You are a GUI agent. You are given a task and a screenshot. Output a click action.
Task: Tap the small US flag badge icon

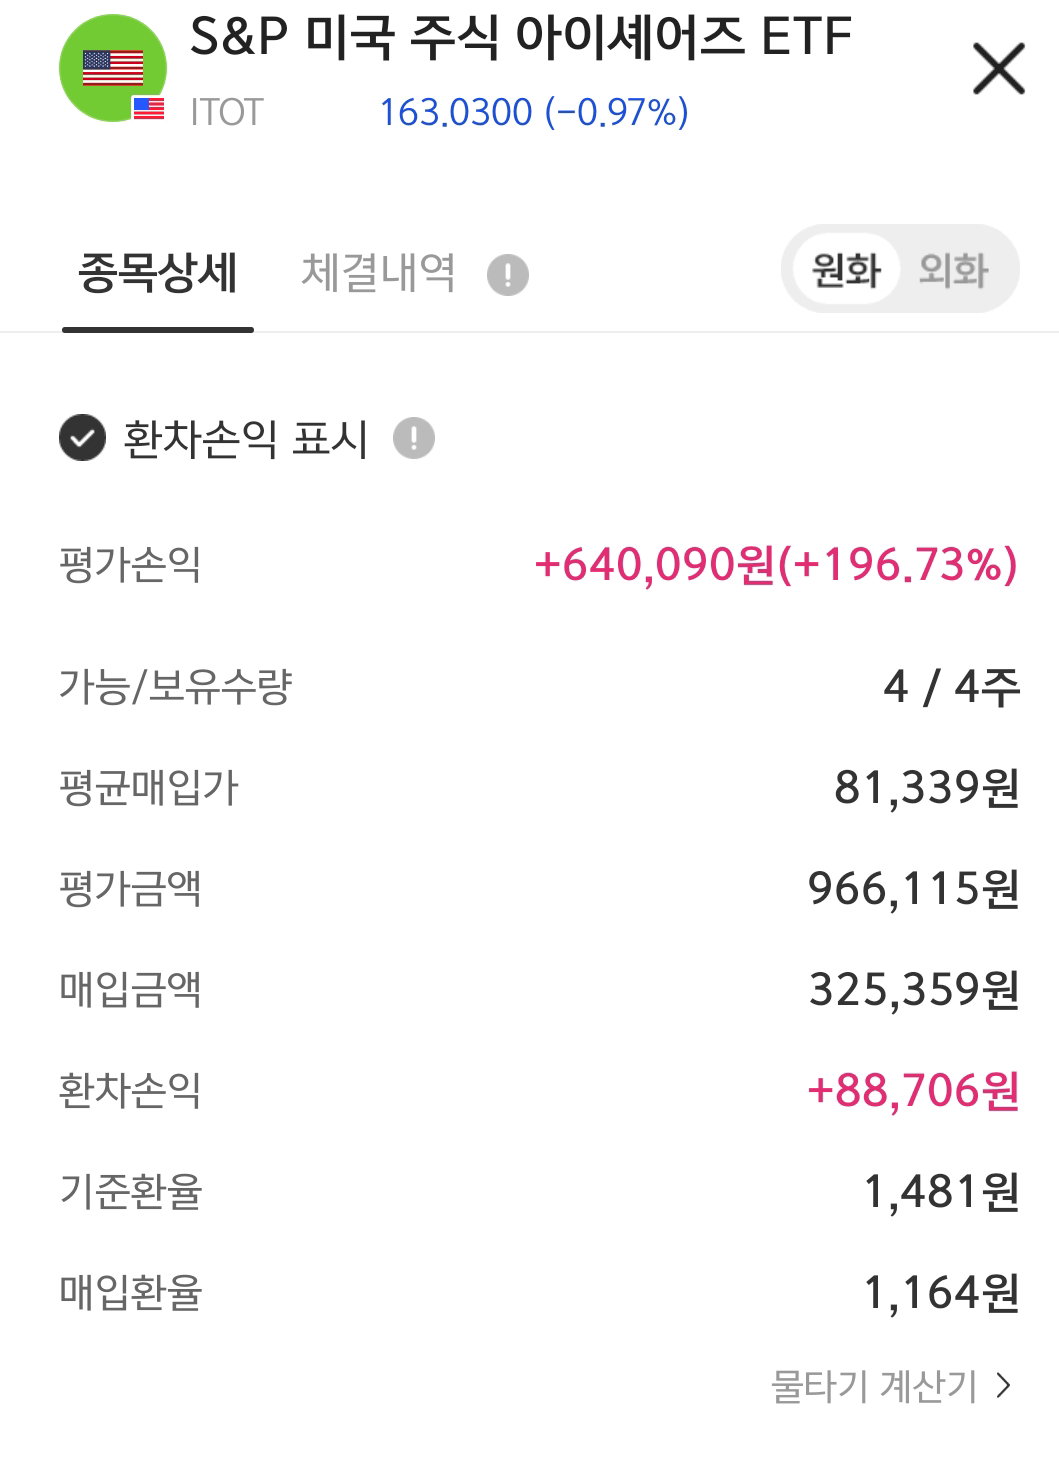pos(148,108)
